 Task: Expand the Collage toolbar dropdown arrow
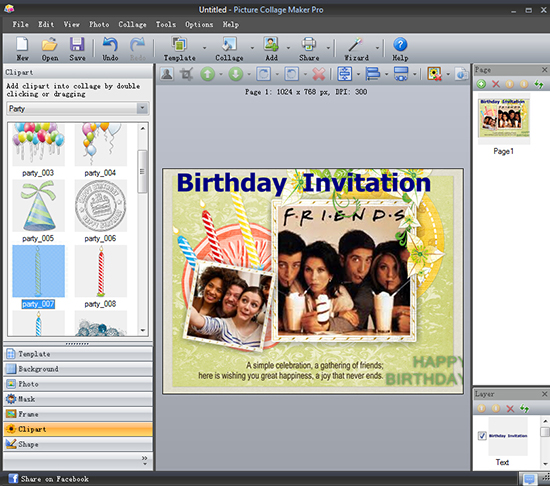click(x=252, y=48)
